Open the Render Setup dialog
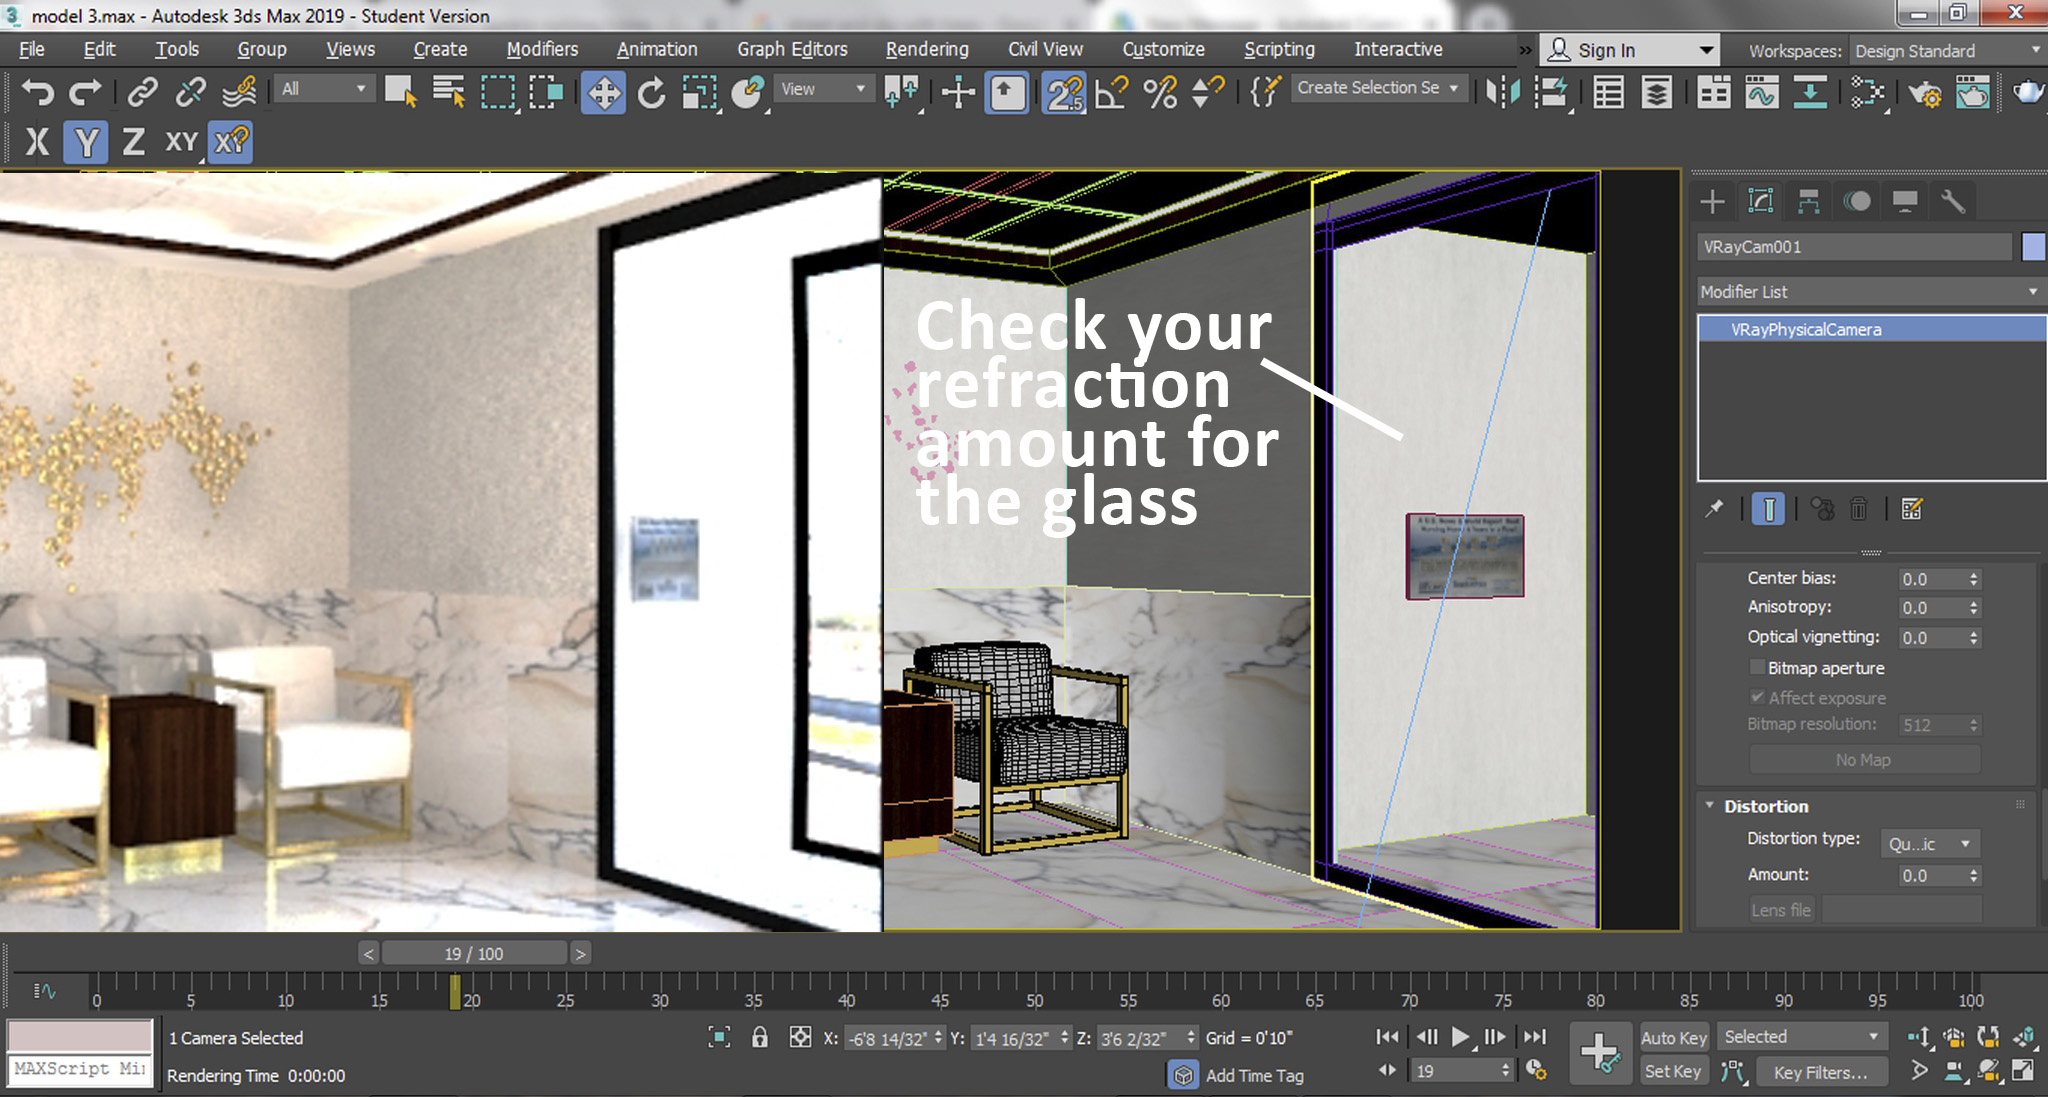This screenshot has width=2048, height=1097. point(1927,93)
